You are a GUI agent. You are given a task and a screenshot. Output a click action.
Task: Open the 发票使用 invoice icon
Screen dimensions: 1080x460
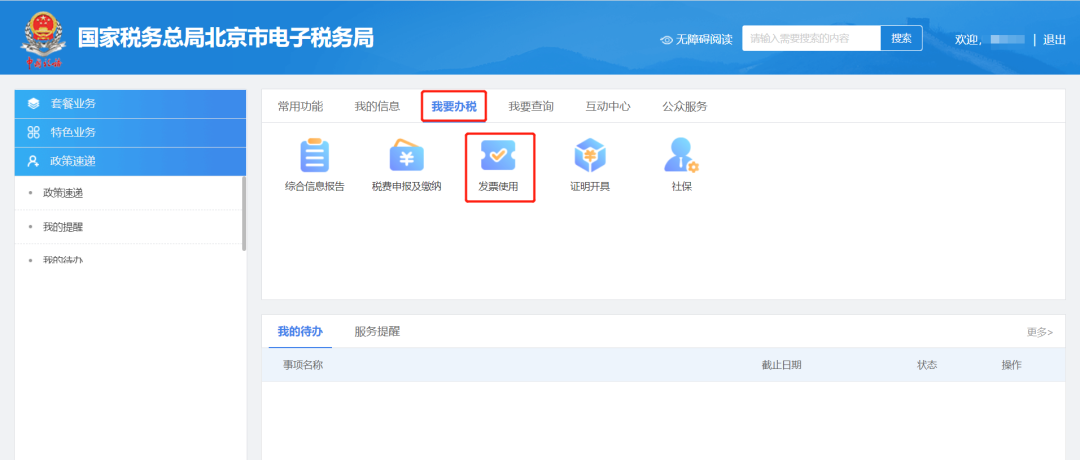[x=499, y=156]
